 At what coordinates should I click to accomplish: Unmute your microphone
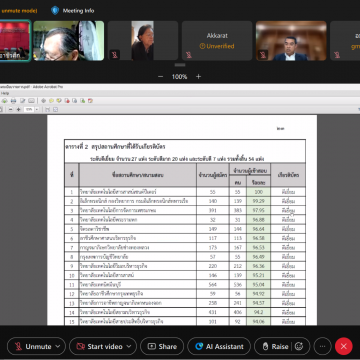coord(33,346)
